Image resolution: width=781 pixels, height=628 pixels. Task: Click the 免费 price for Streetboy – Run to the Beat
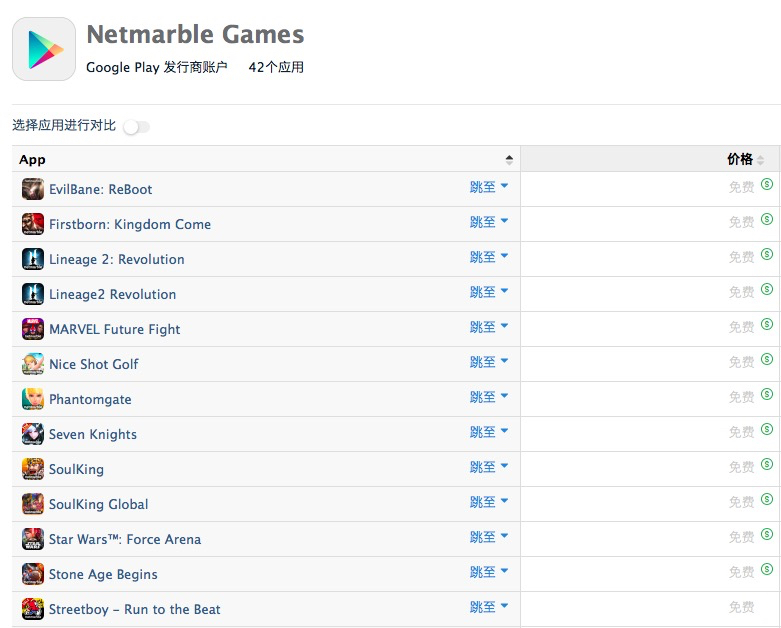tap(741, 607)
